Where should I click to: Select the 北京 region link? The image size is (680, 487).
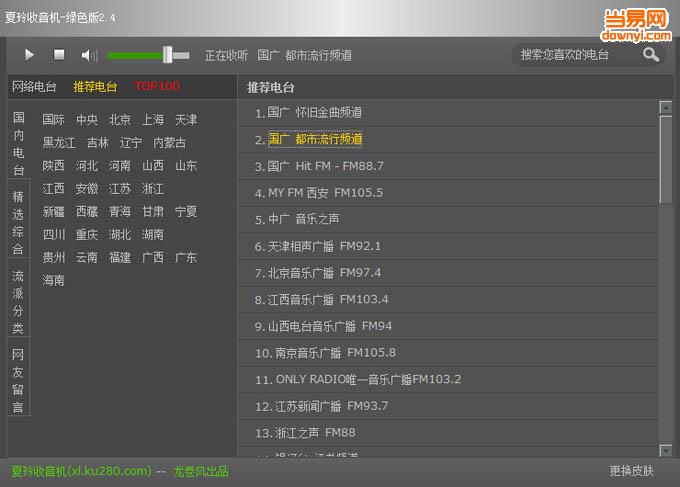click(x=120, y=120)
